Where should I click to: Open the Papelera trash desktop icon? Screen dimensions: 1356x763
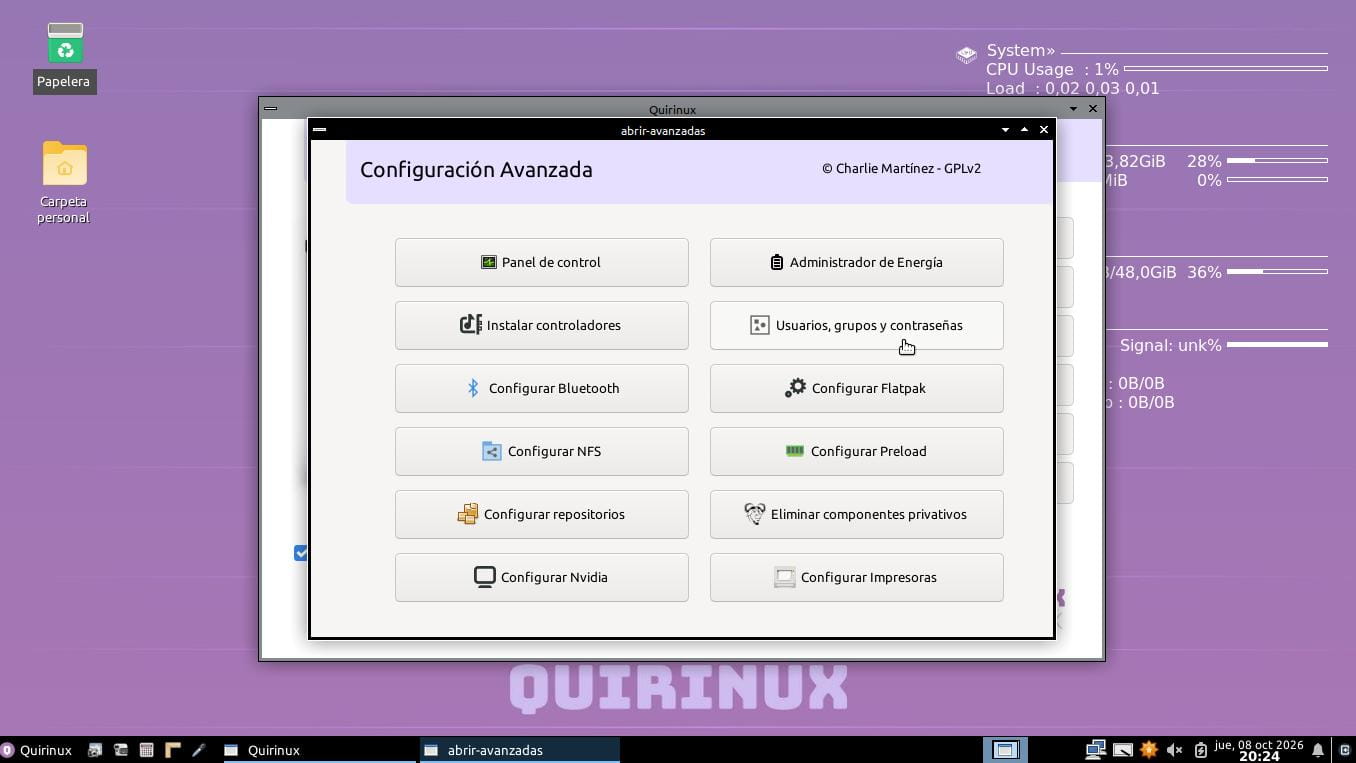click(65, 58)
